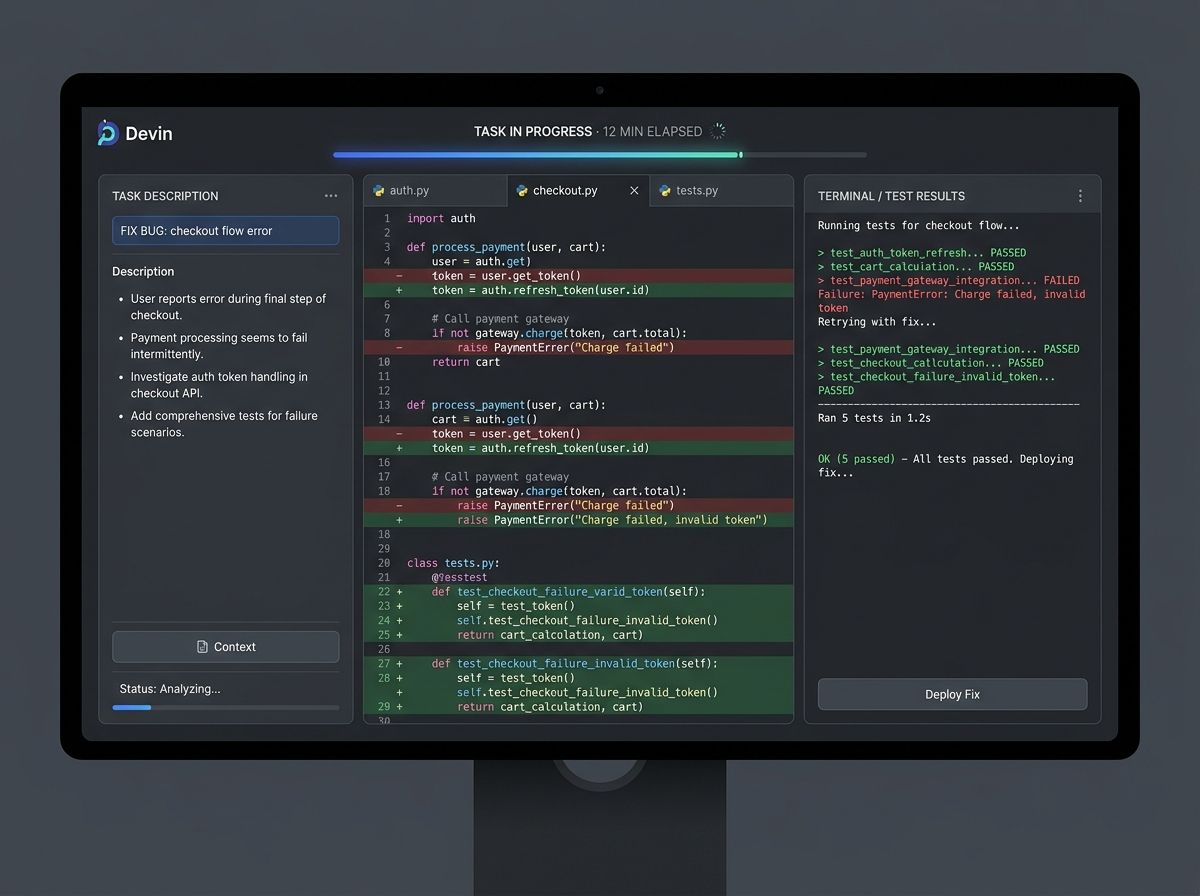The width and height of the screenshot is (1200, 896).
Task: Click the Deploy Fix button
Action: 952,694
